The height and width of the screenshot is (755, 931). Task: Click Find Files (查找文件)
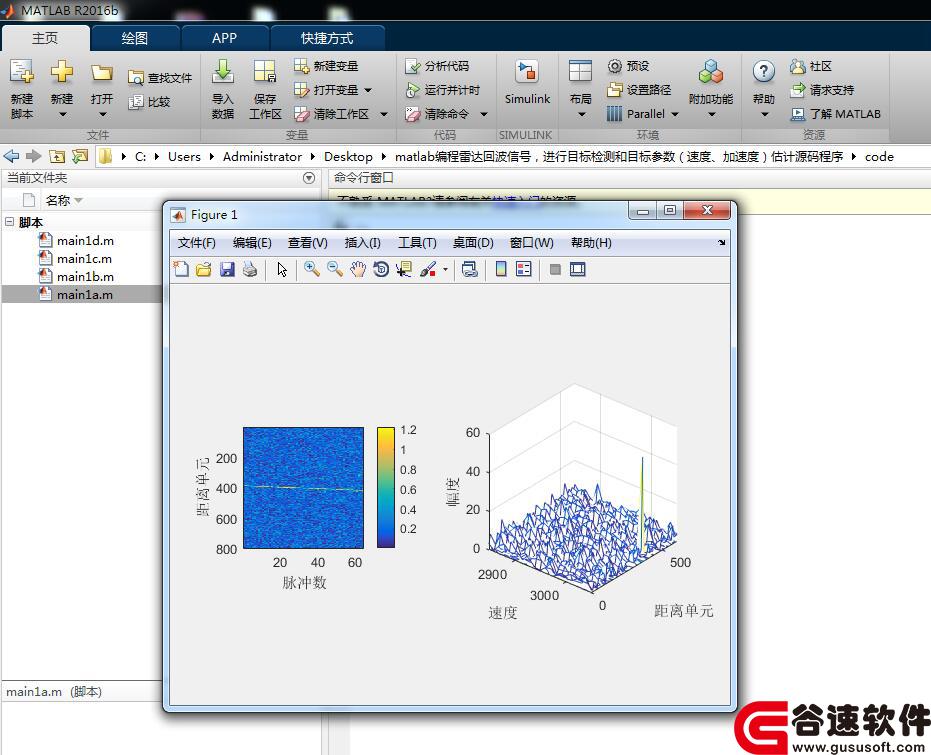[160, 78]
